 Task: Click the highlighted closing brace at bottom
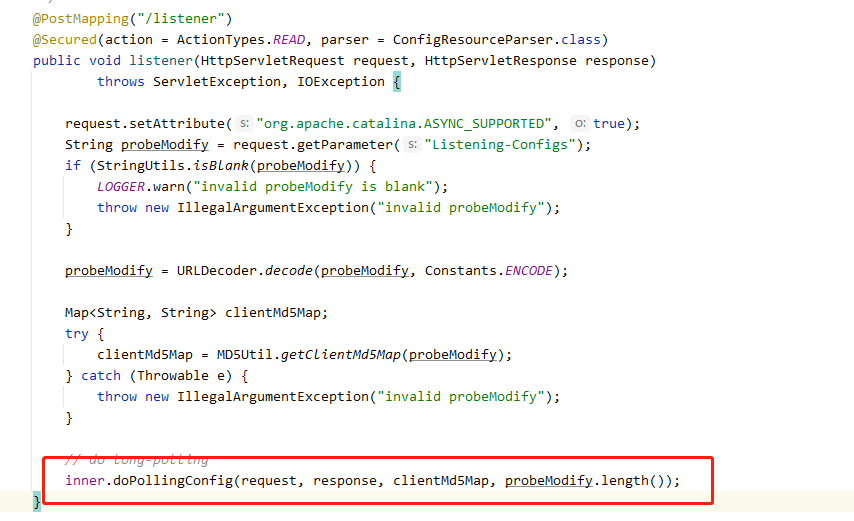tap(36, 501)
